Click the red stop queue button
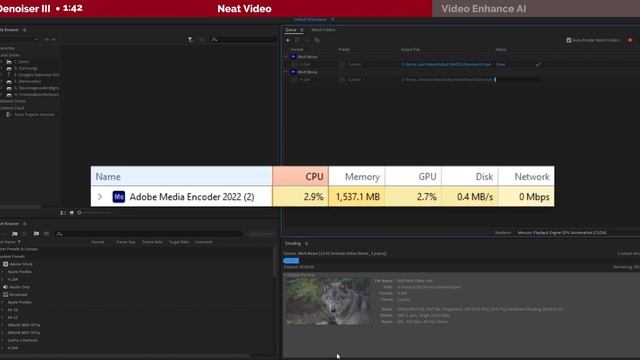640x360 pixels. (x=630, y=40)
